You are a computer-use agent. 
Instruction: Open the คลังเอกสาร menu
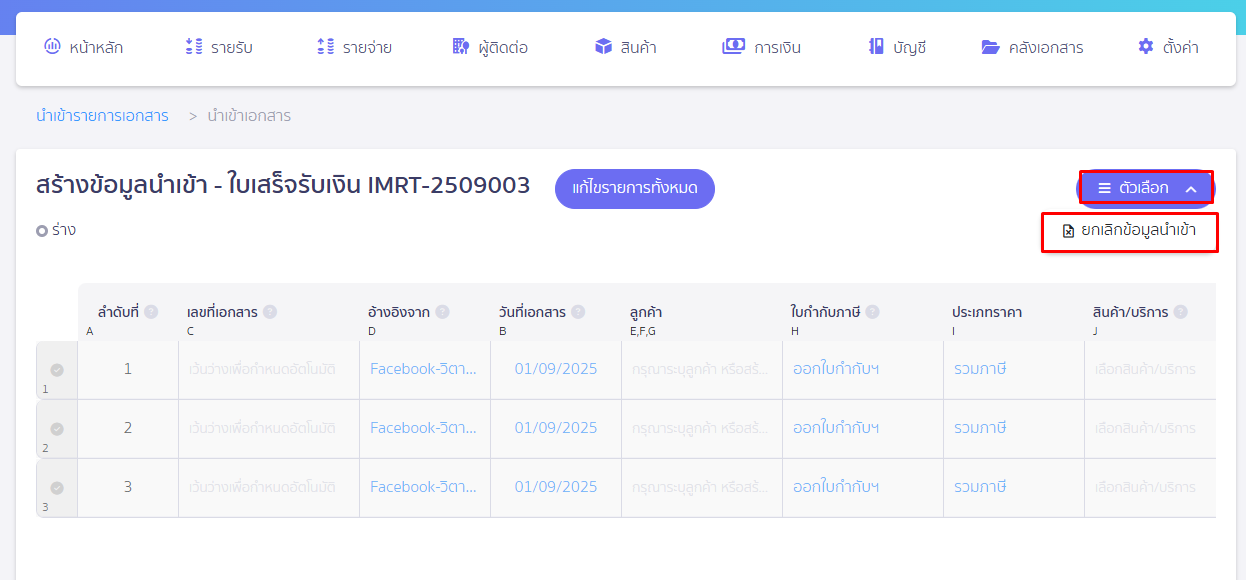pyautogui.click(x=1032, y=47)
